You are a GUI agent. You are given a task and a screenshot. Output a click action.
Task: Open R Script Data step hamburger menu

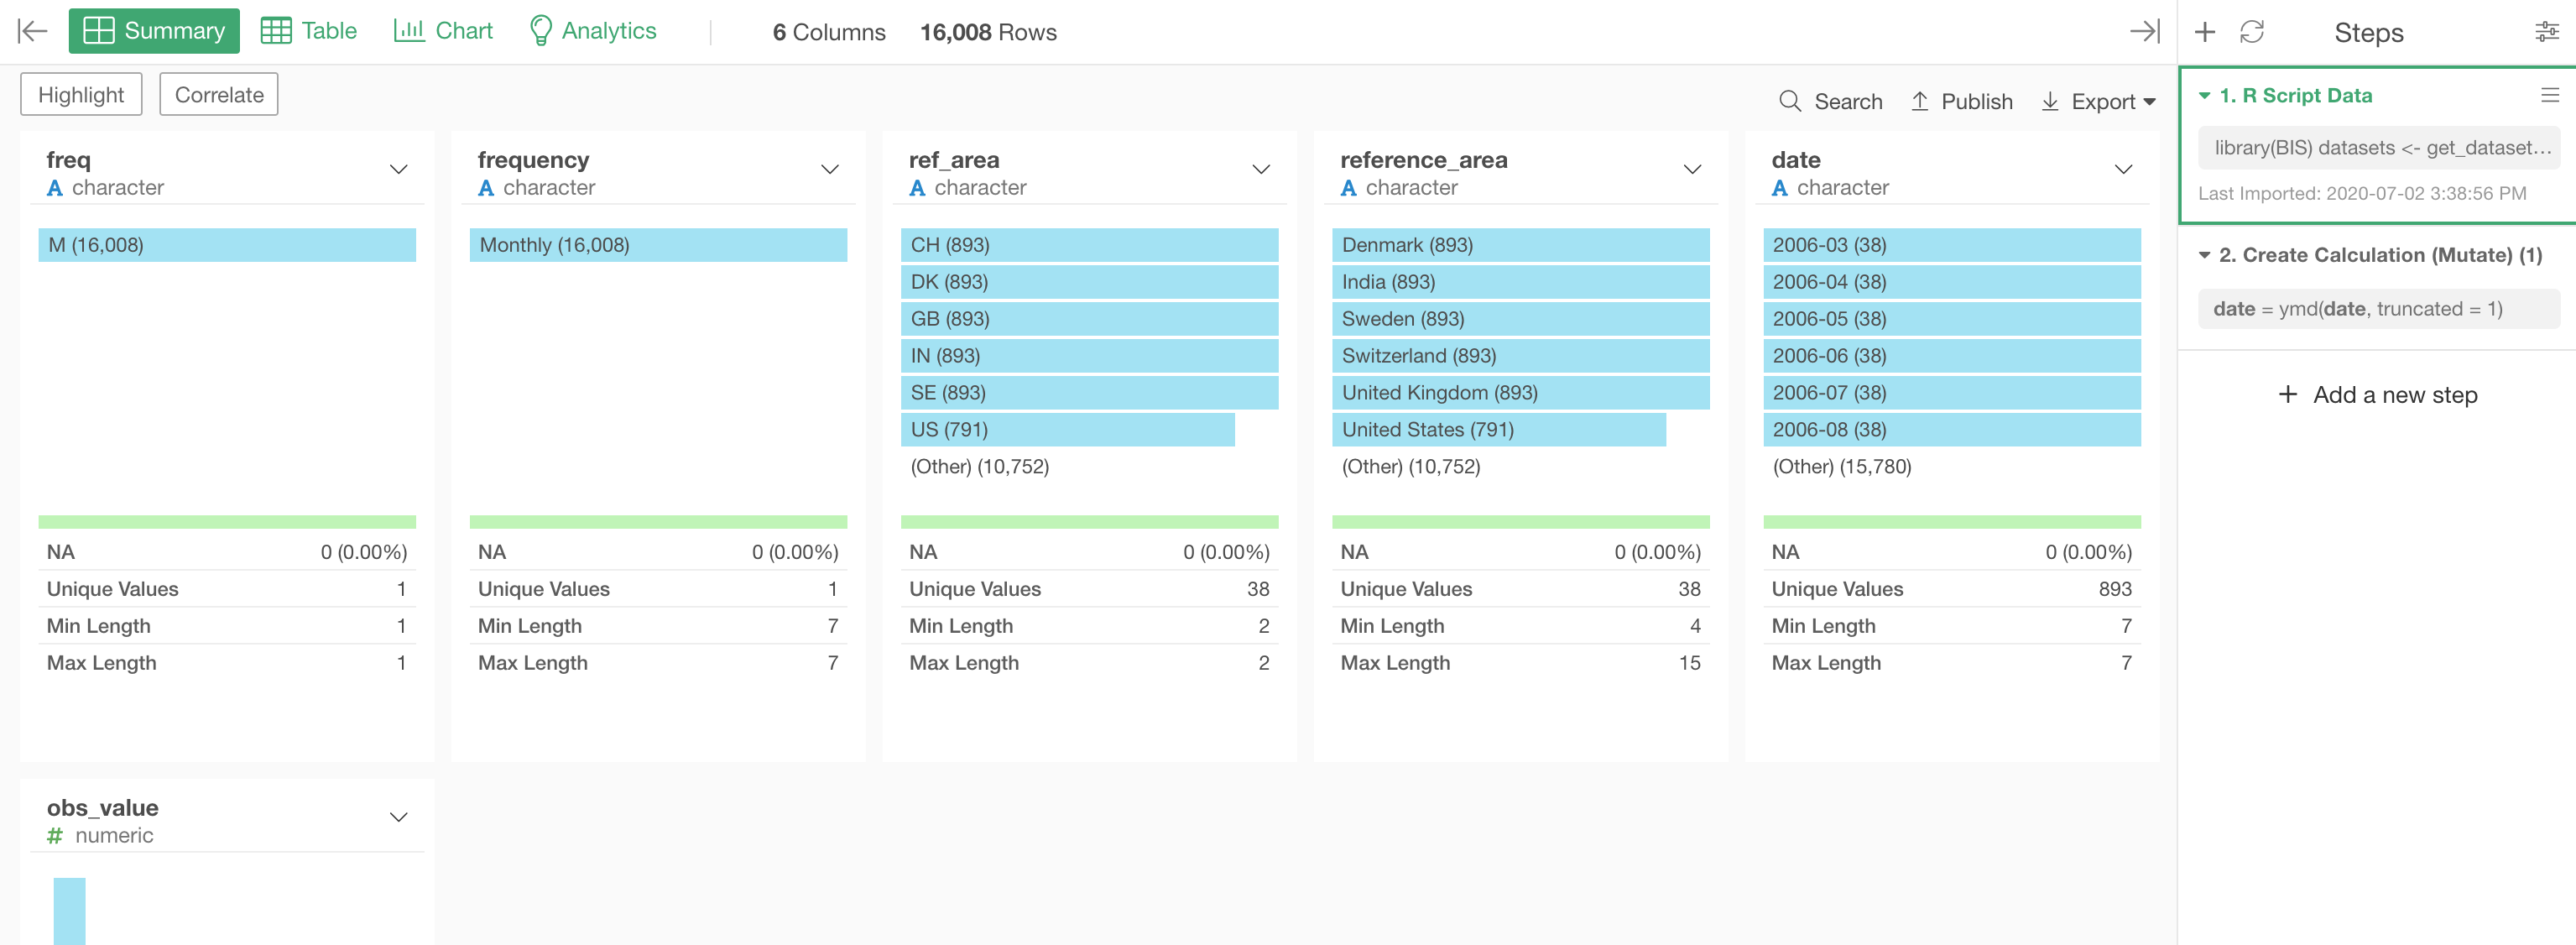click(x=2549, y=95)
